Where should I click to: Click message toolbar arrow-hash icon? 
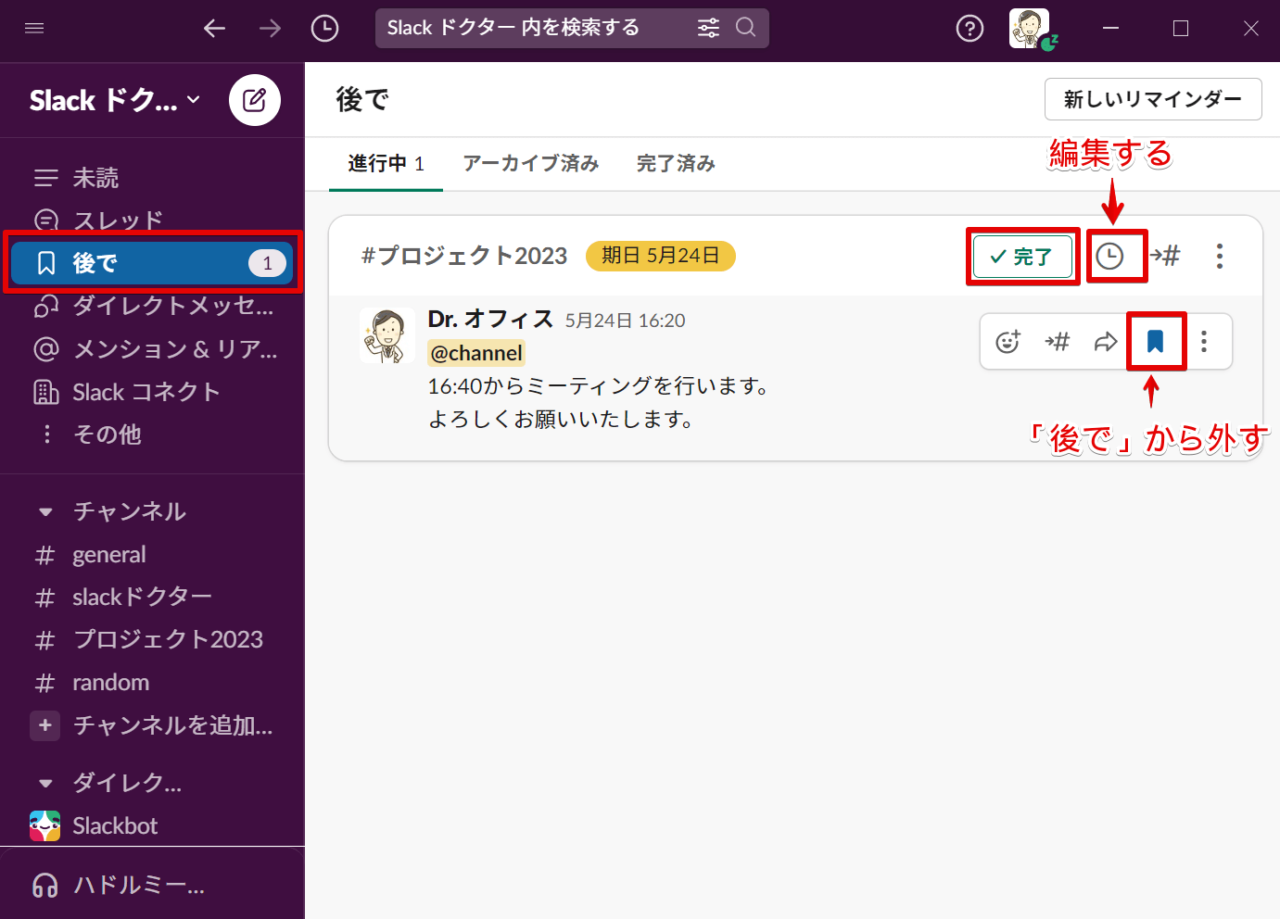1057,342
